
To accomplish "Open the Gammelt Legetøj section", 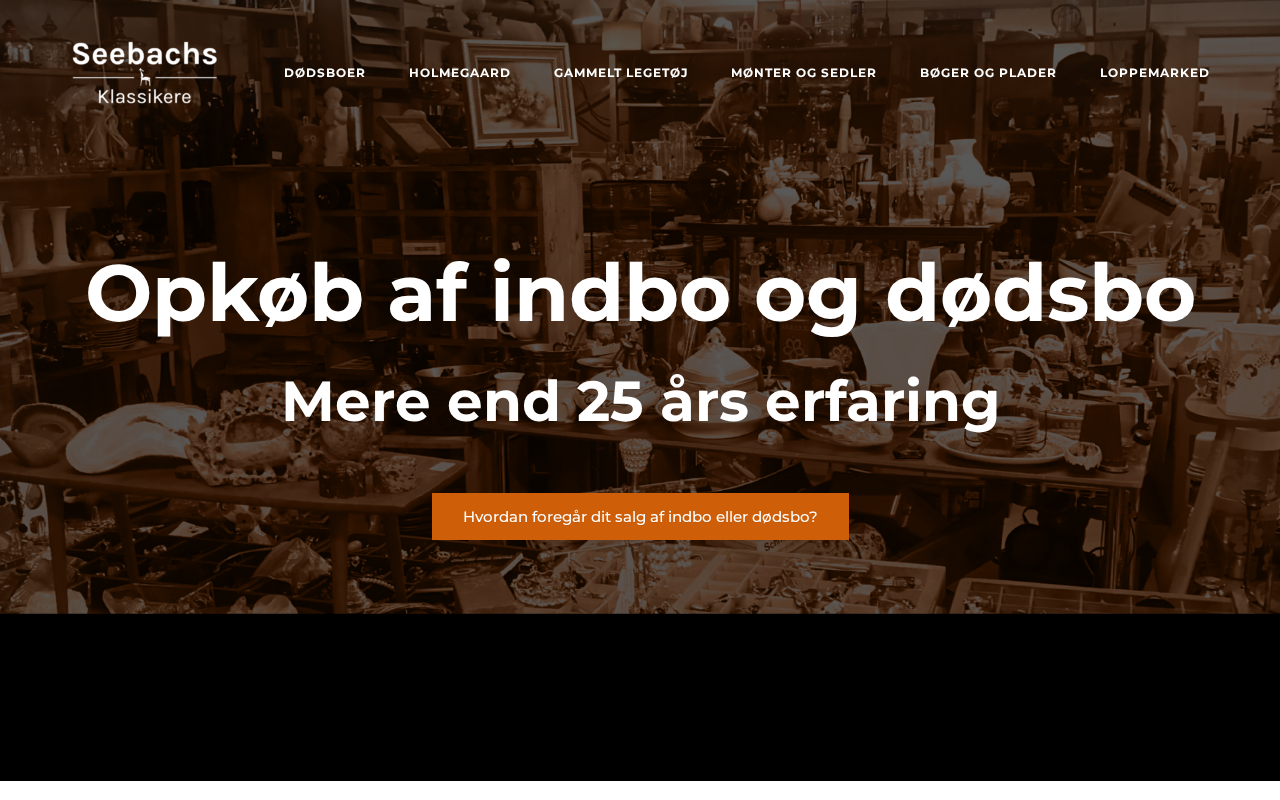I will pos(621,73).
